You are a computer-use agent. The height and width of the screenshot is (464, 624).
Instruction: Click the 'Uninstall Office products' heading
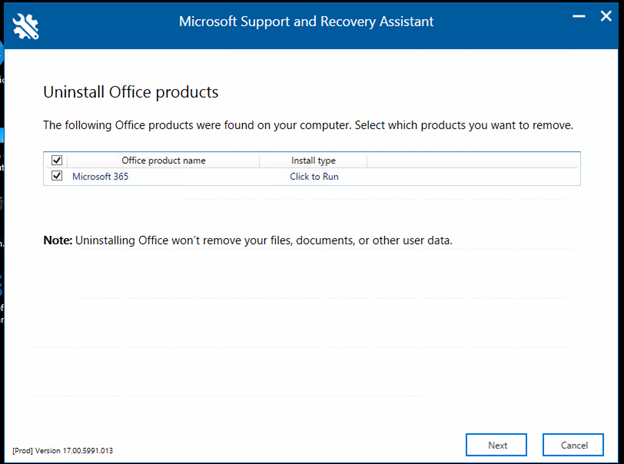tap(130, 92)
